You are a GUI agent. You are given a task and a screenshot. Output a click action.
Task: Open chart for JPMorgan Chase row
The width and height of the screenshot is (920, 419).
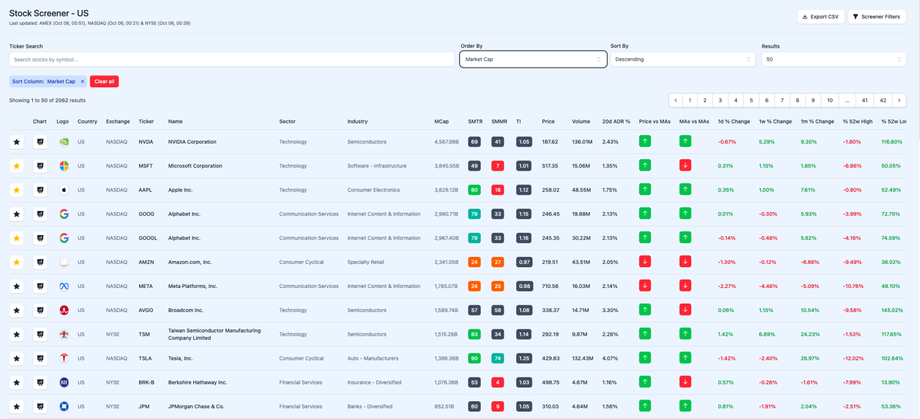pos(40,406)
